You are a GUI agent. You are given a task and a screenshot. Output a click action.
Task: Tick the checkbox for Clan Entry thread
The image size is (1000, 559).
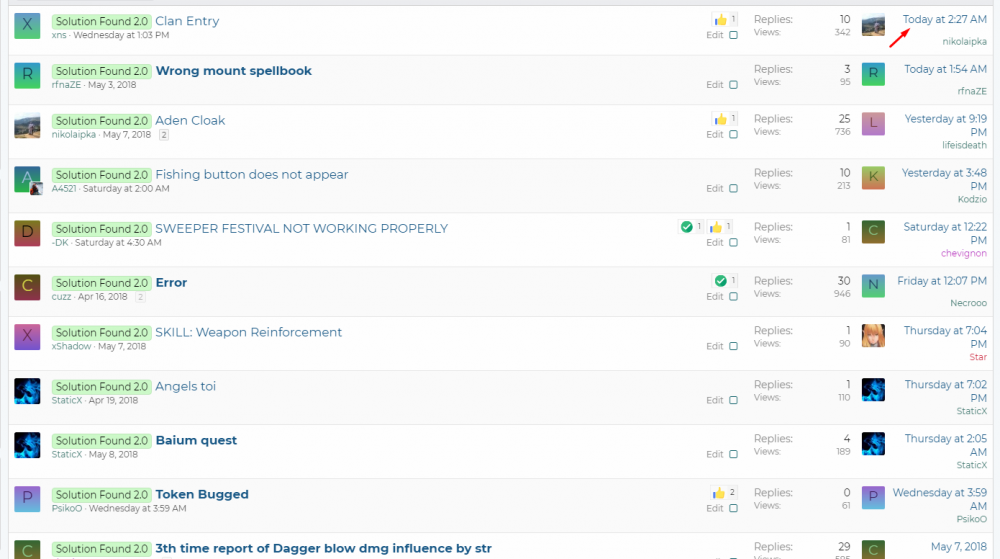pos(733,35)
